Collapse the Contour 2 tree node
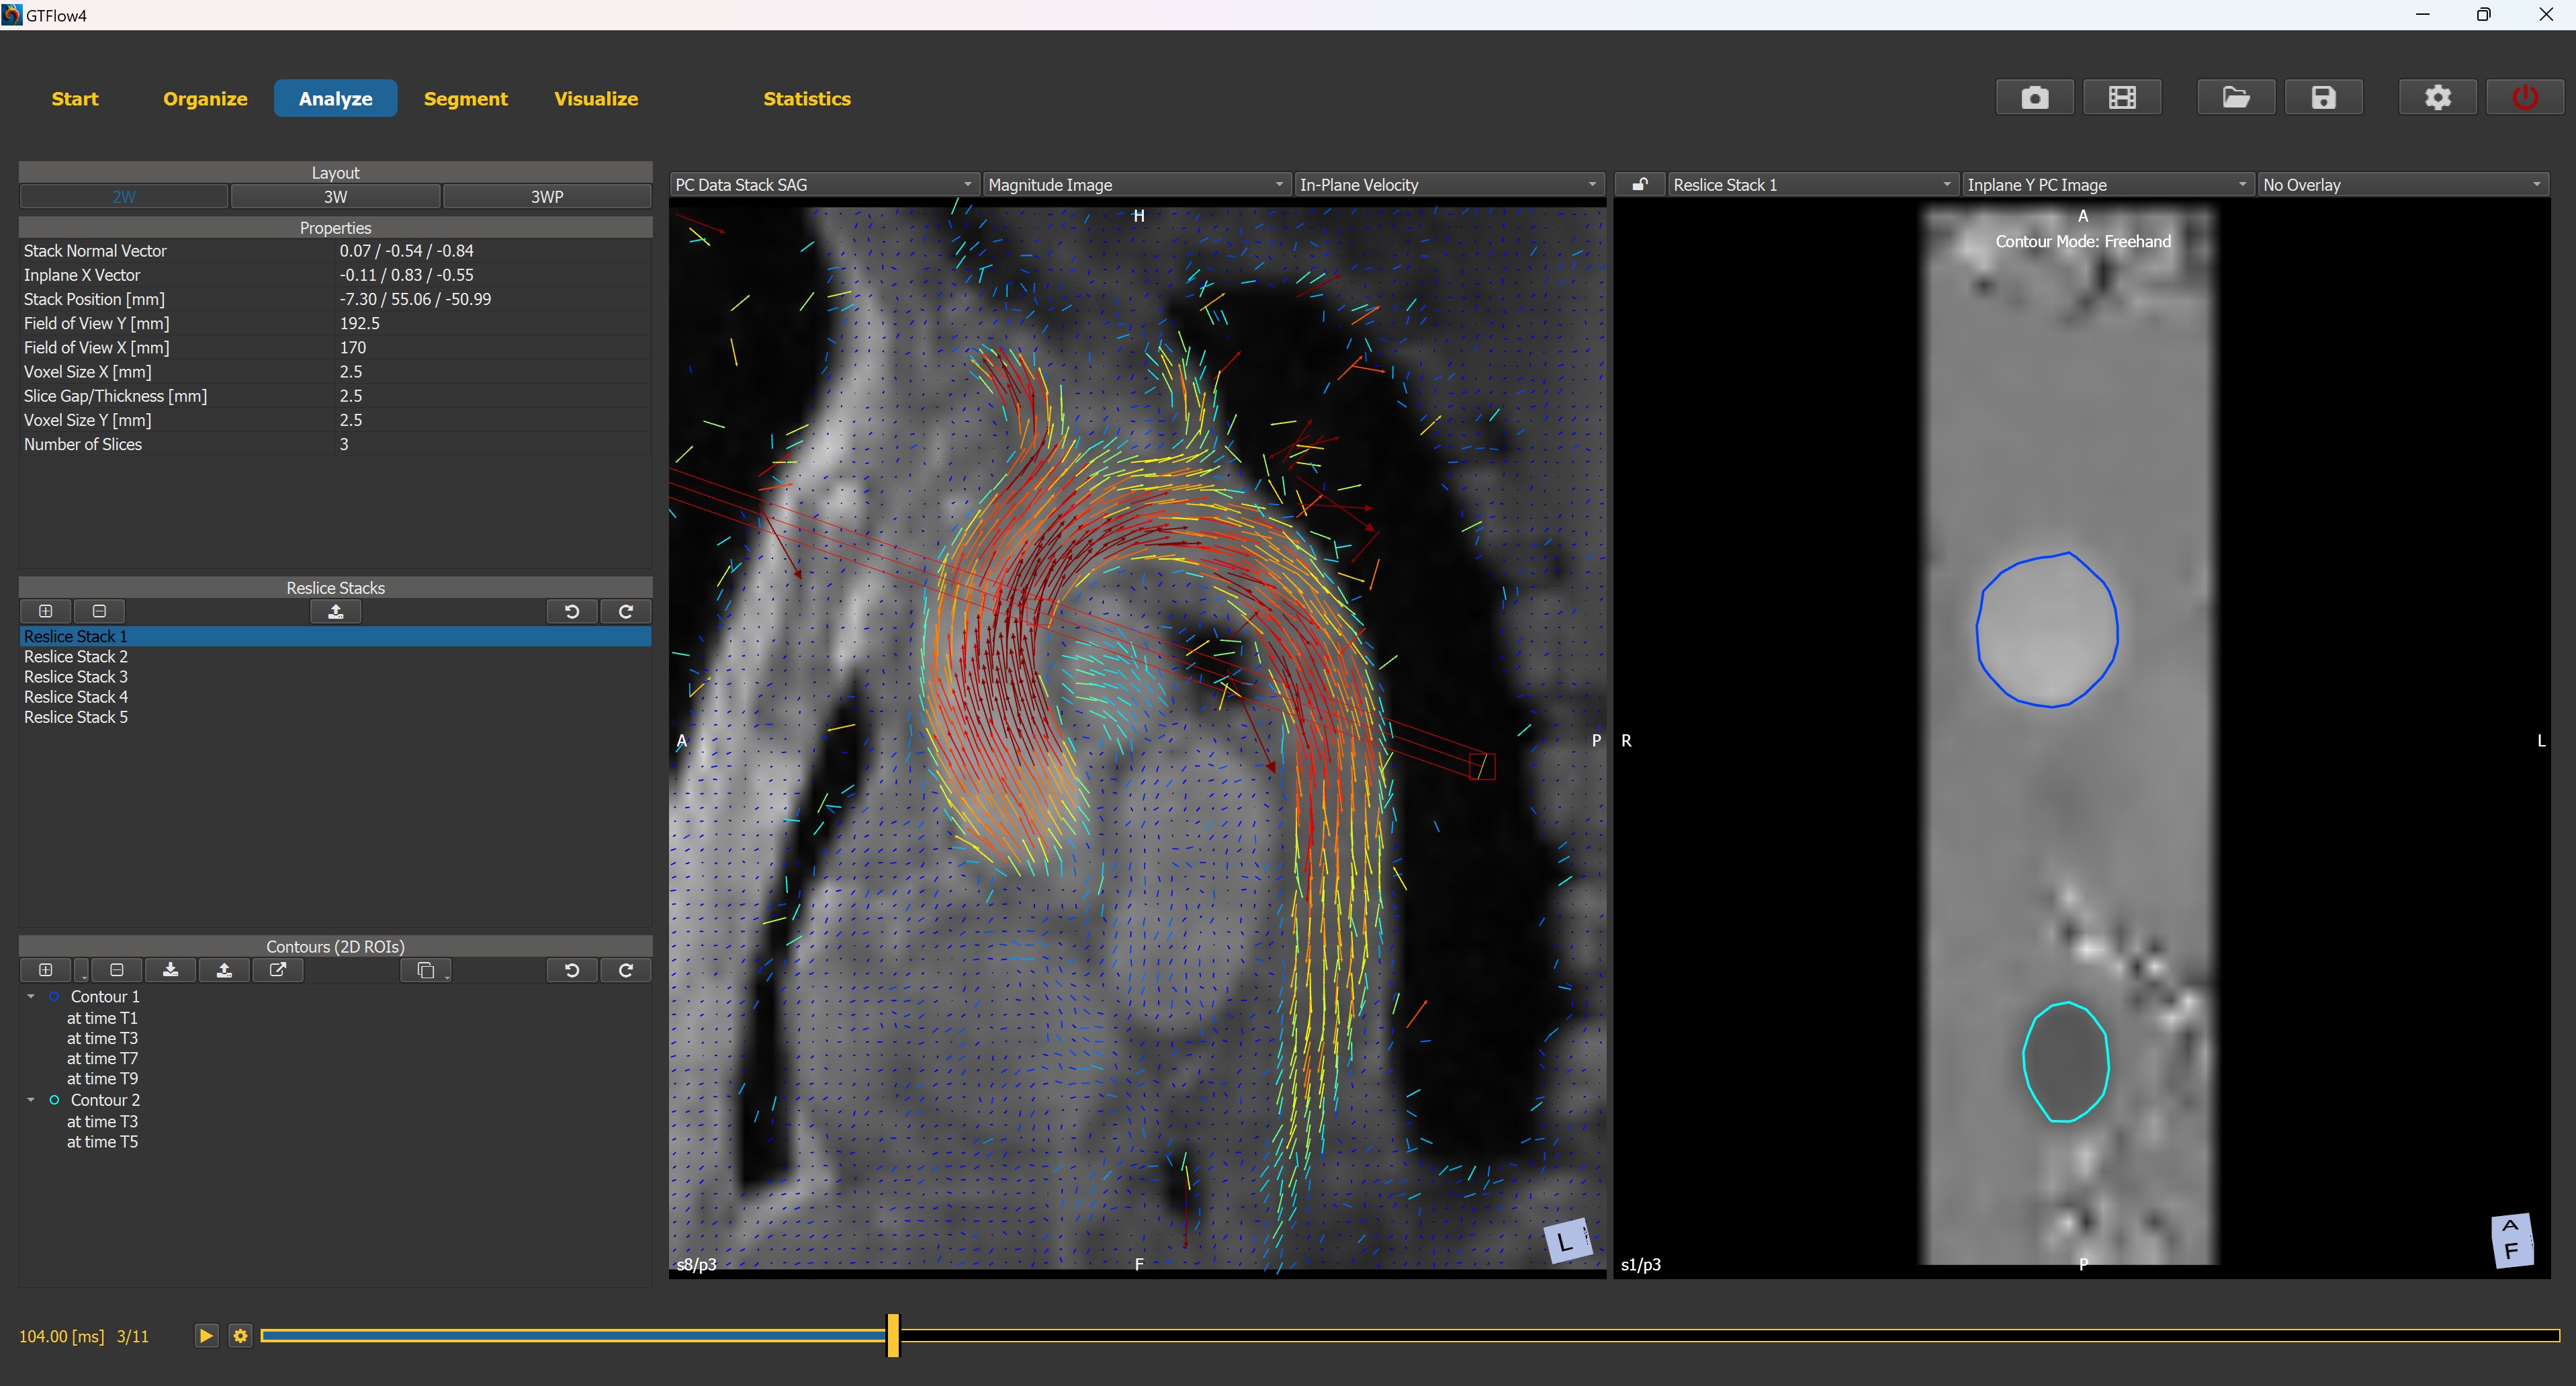 pyautogui.click(x=31, y=1100)
